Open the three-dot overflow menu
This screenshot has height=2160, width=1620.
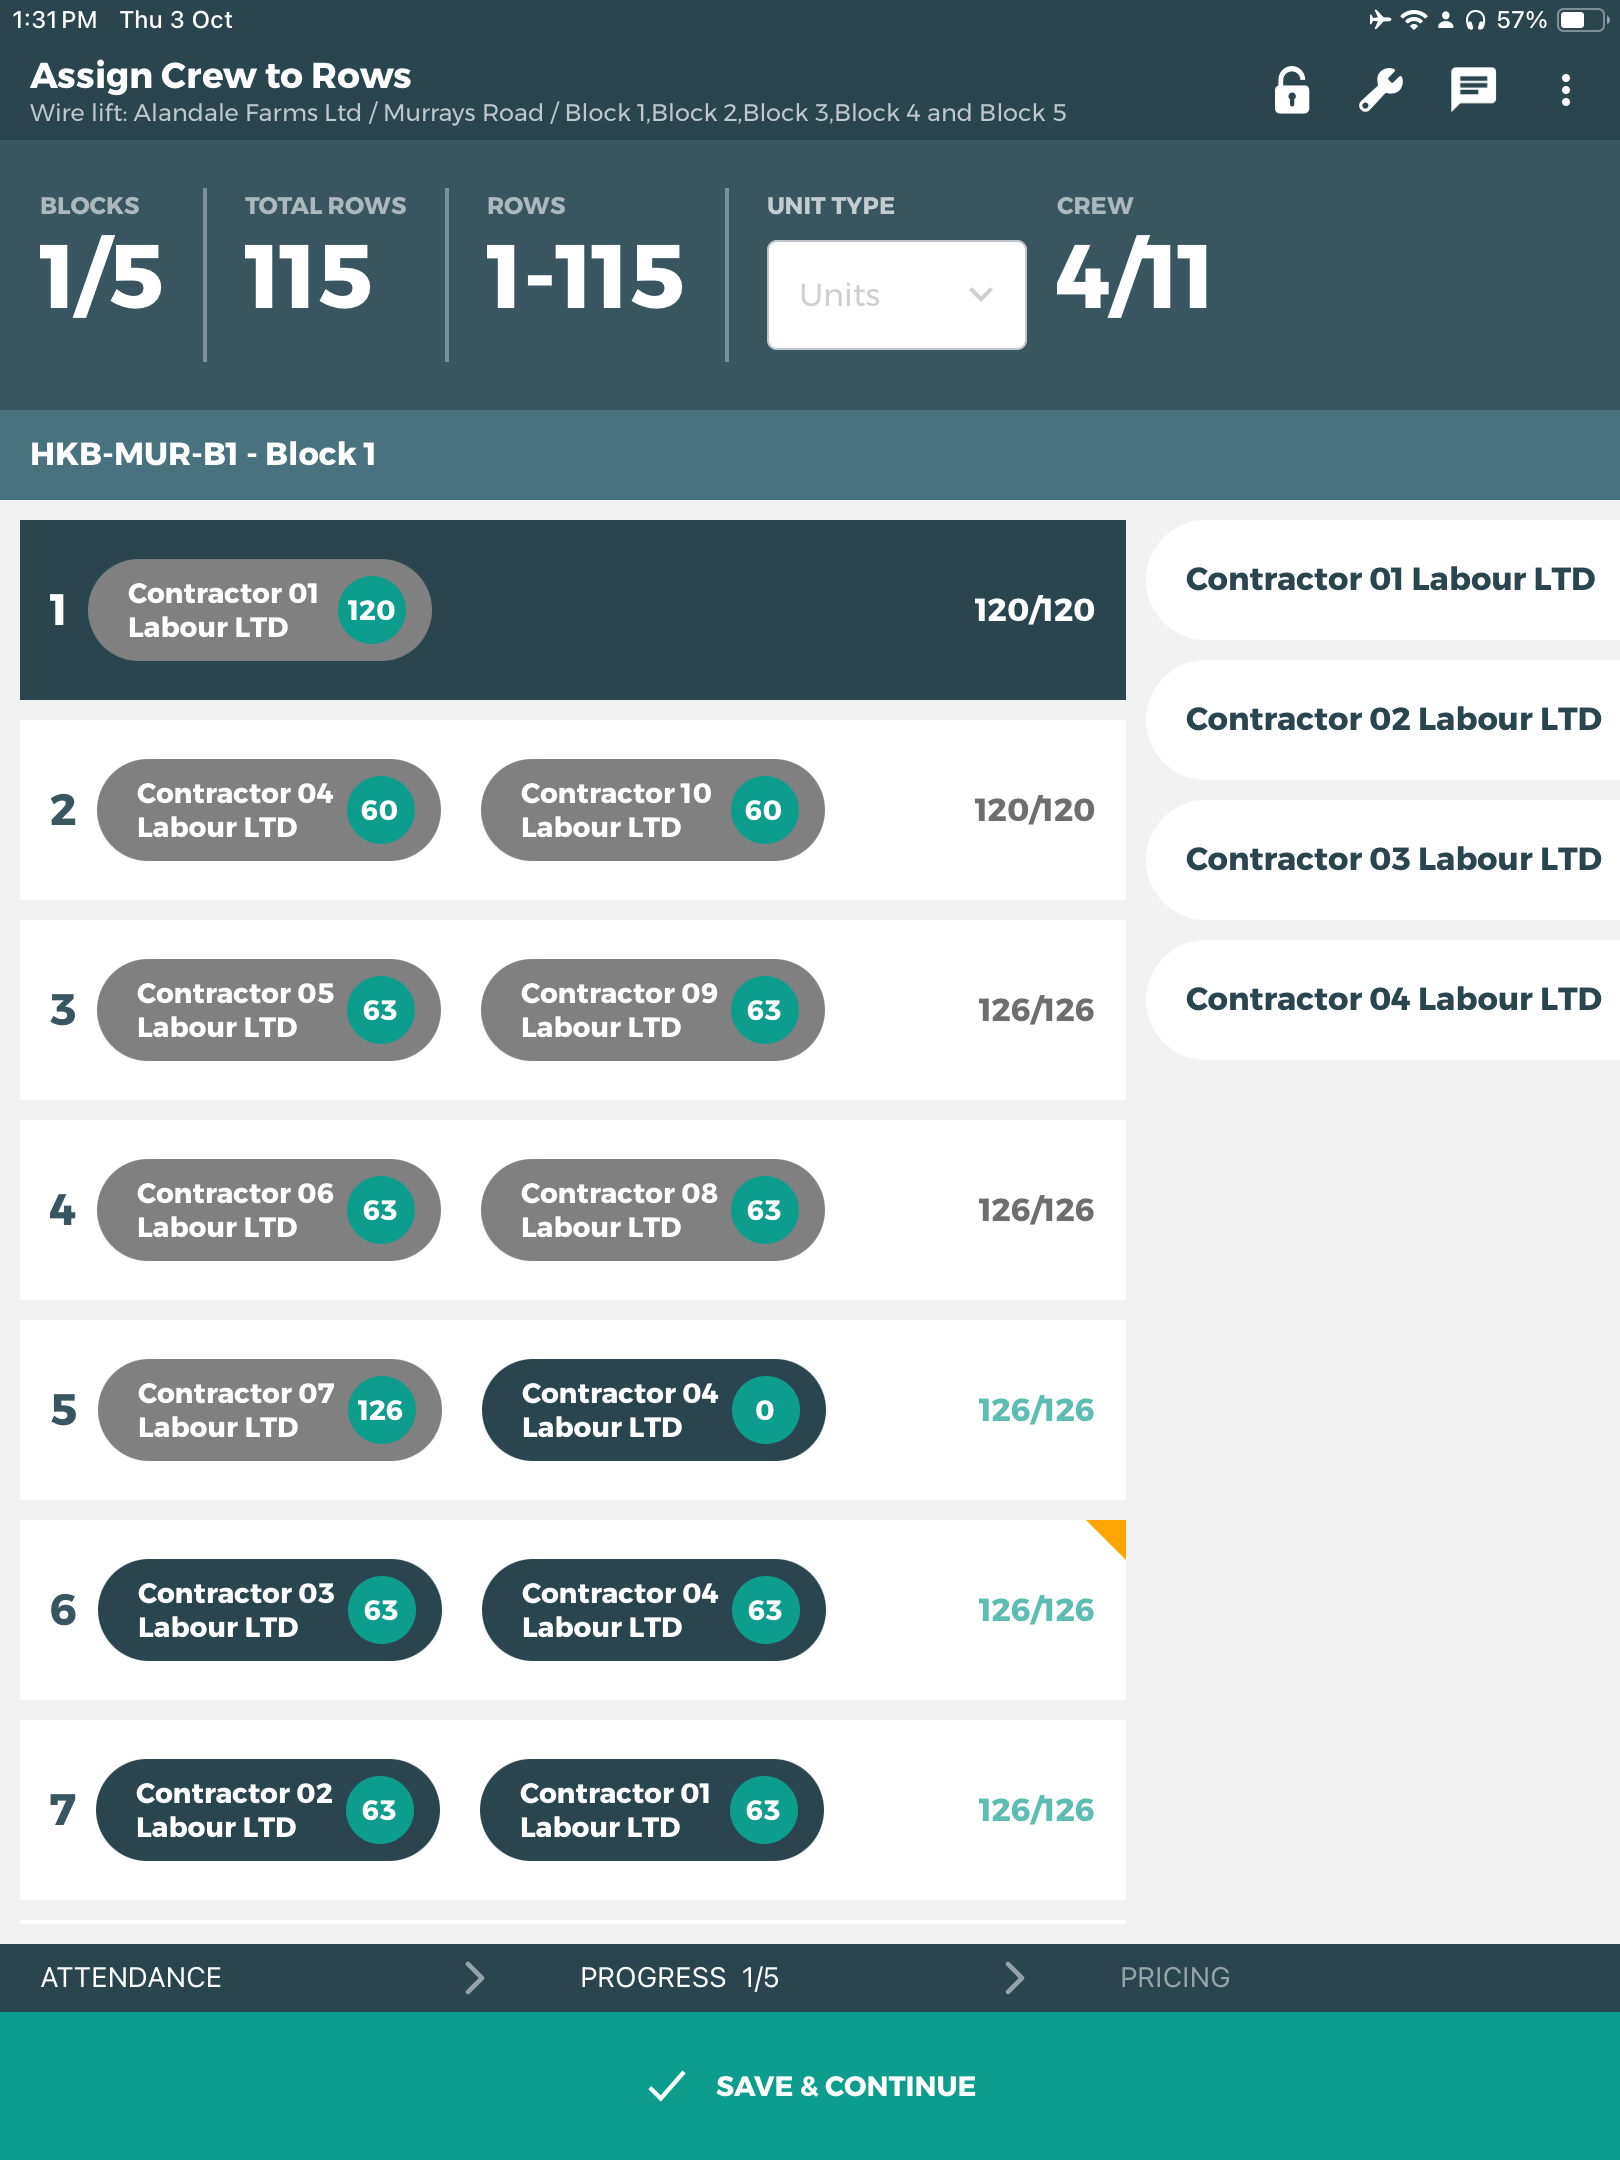coord(1565,91)
